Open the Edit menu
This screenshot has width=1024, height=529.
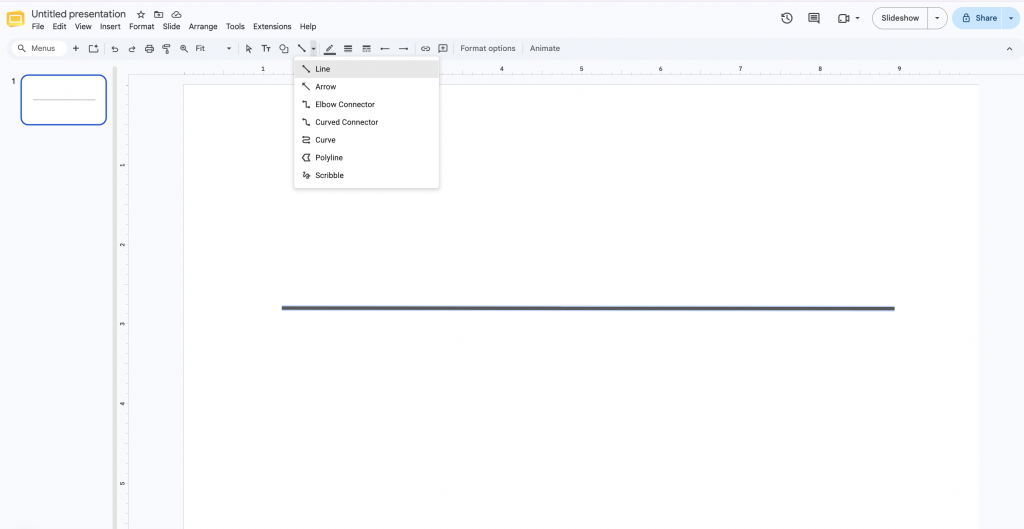pos(59,27)
